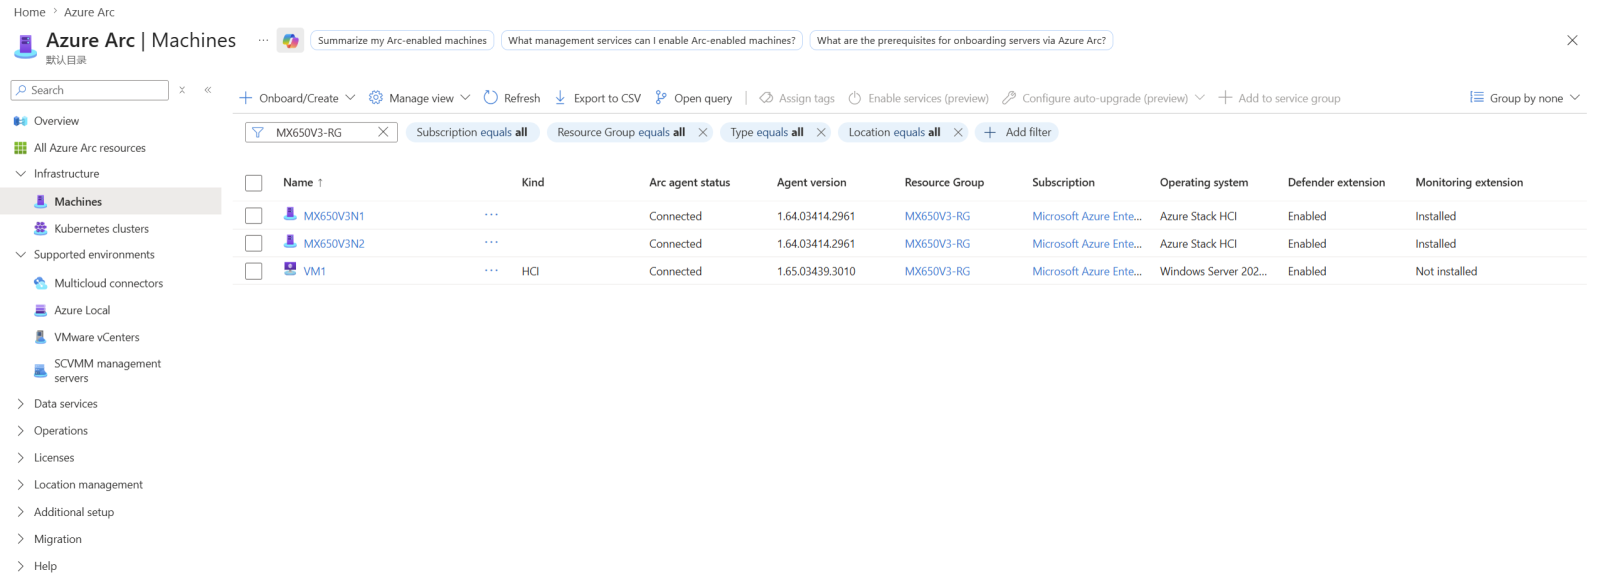This screenshot has height=580, width=1600.
Task: Open MX650V3N2 row ellipsis menu
Action: pyautogui.click(x=491, y=243)
